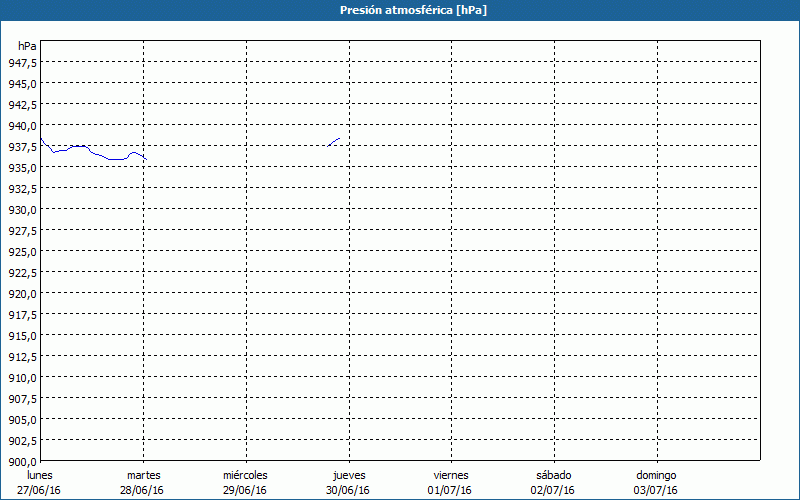Select the 935,0 axis value
The width and height of the screenshot is (800, 500).
22,167
